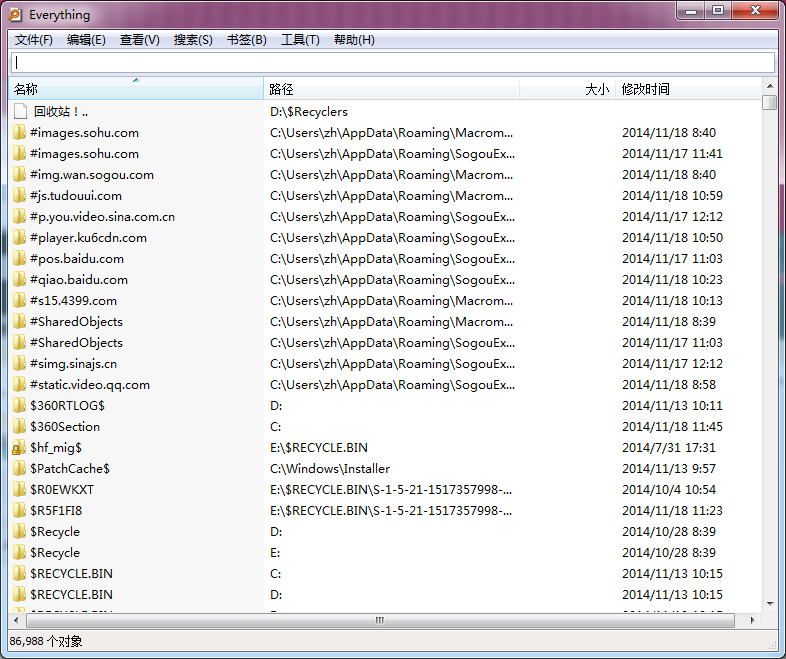Open the 查看(V) menu

pos(139,40)
